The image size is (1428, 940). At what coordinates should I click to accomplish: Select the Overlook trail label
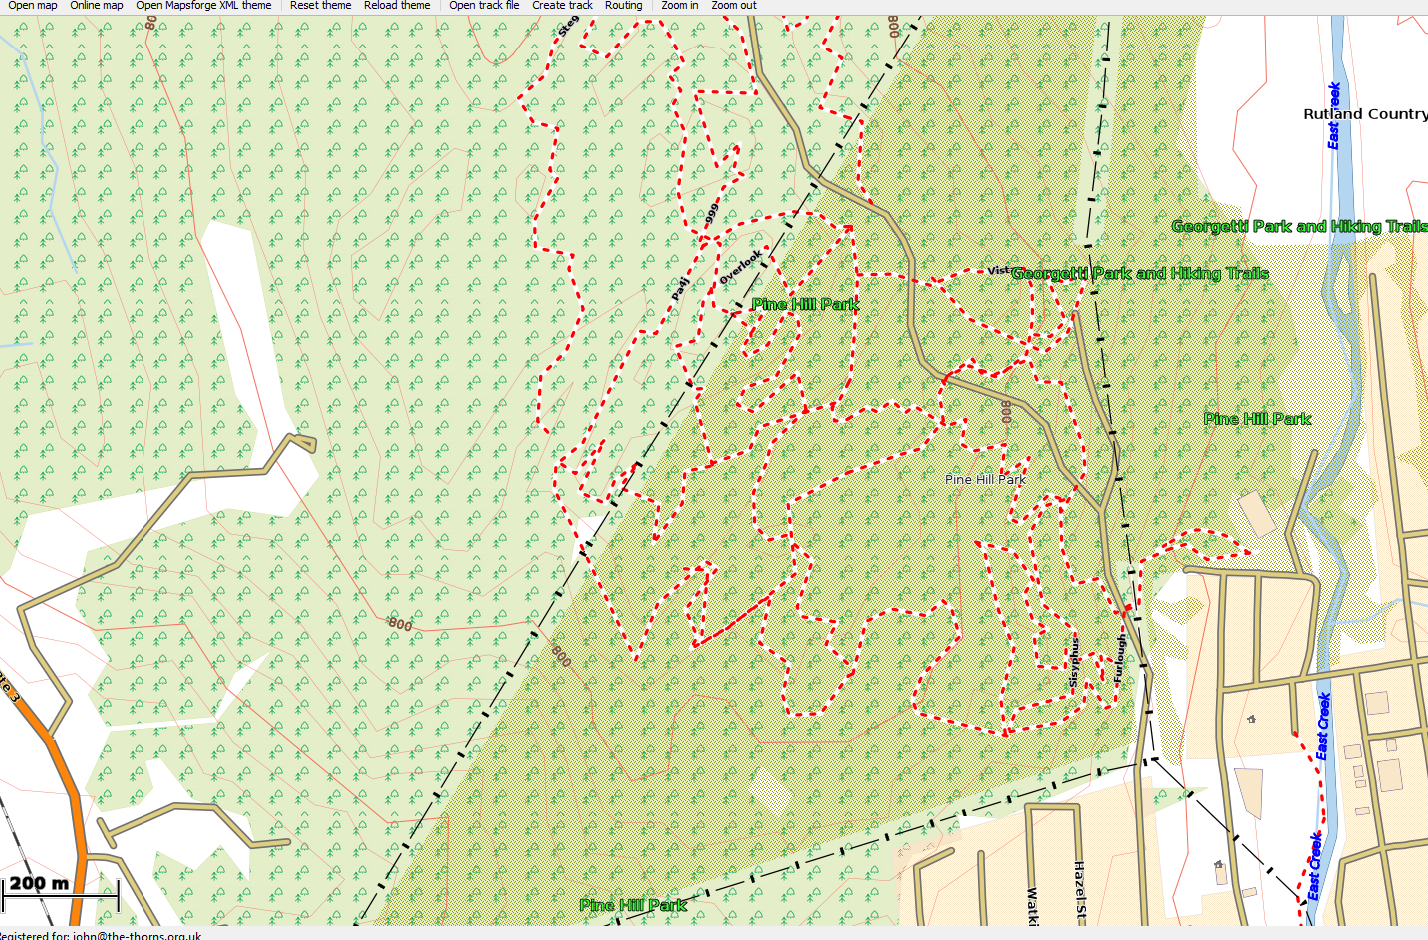tap(741, 267)
